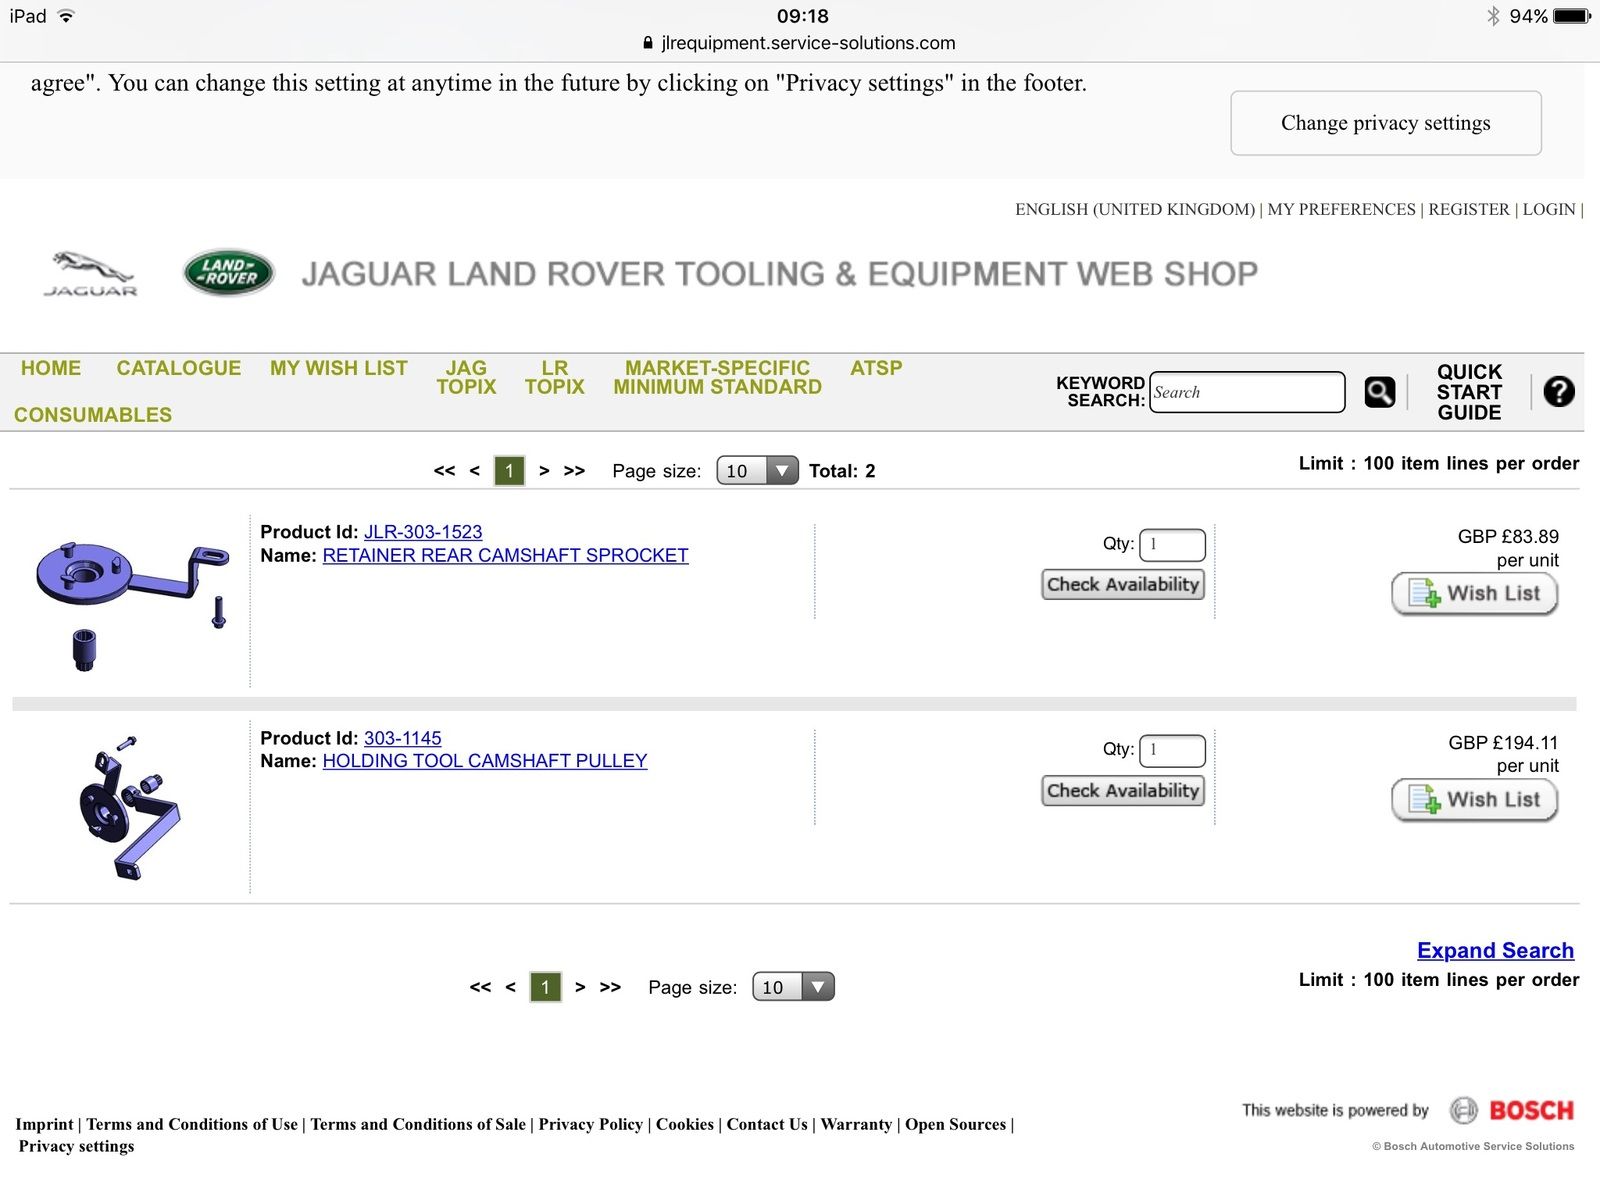Check Availability for retainer rear camshaft sprocket

point(1123,584)
